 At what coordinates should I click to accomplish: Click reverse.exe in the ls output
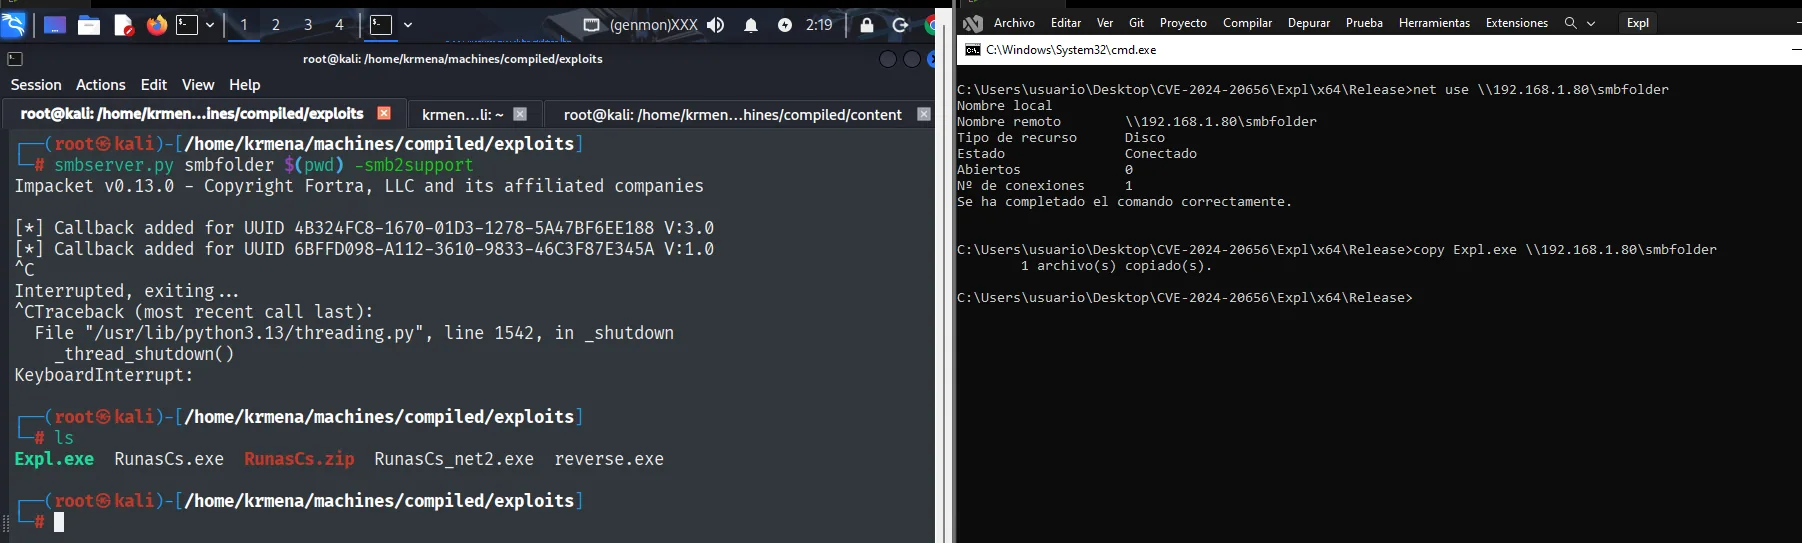[609, 459]
